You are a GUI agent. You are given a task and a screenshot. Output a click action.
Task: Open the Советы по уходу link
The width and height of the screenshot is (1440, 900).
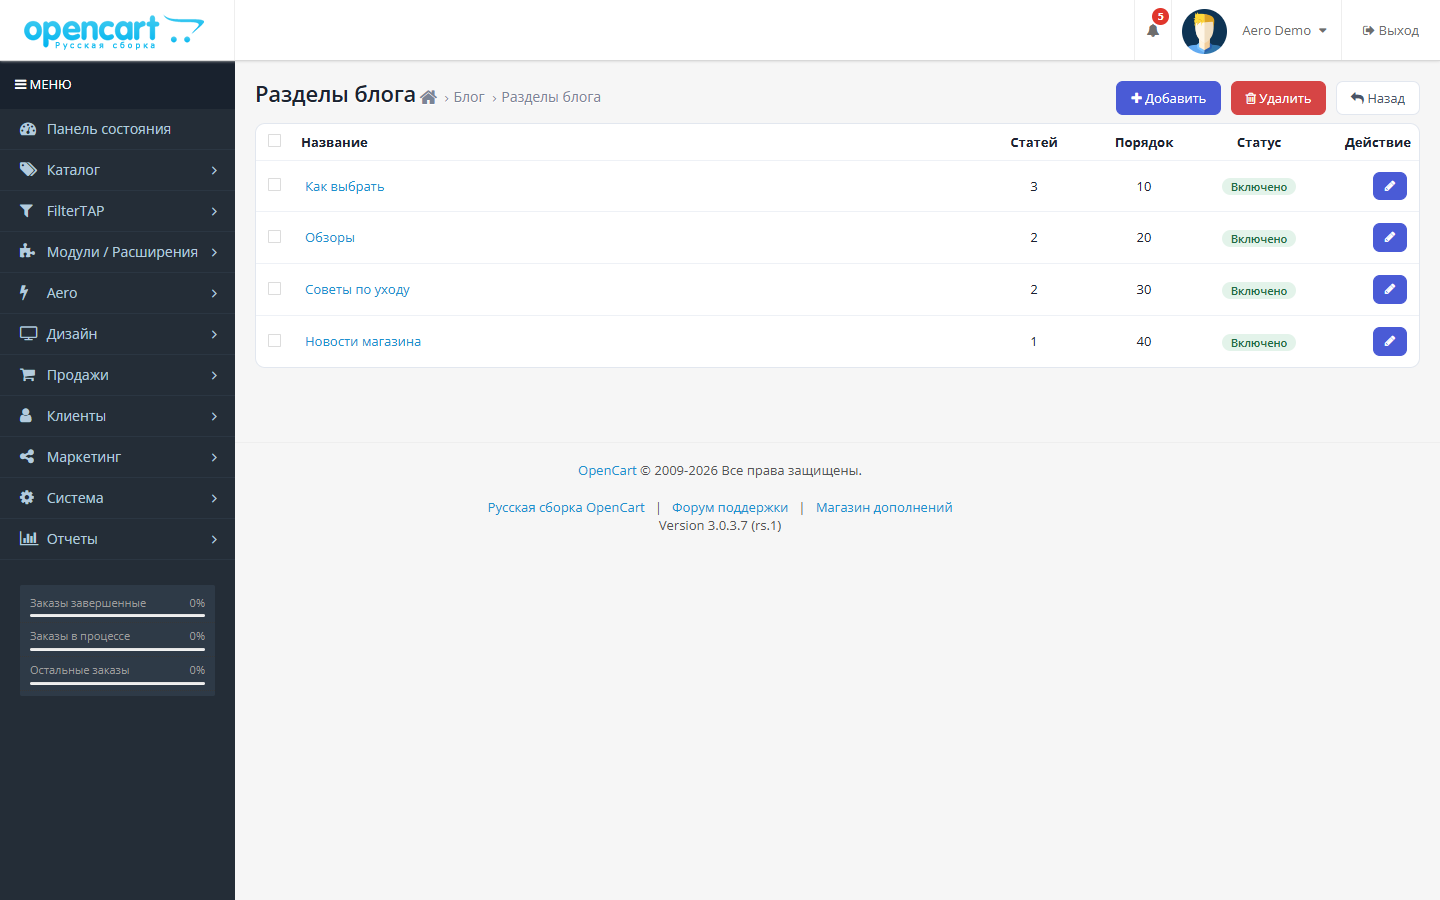[x=357, y=289]
